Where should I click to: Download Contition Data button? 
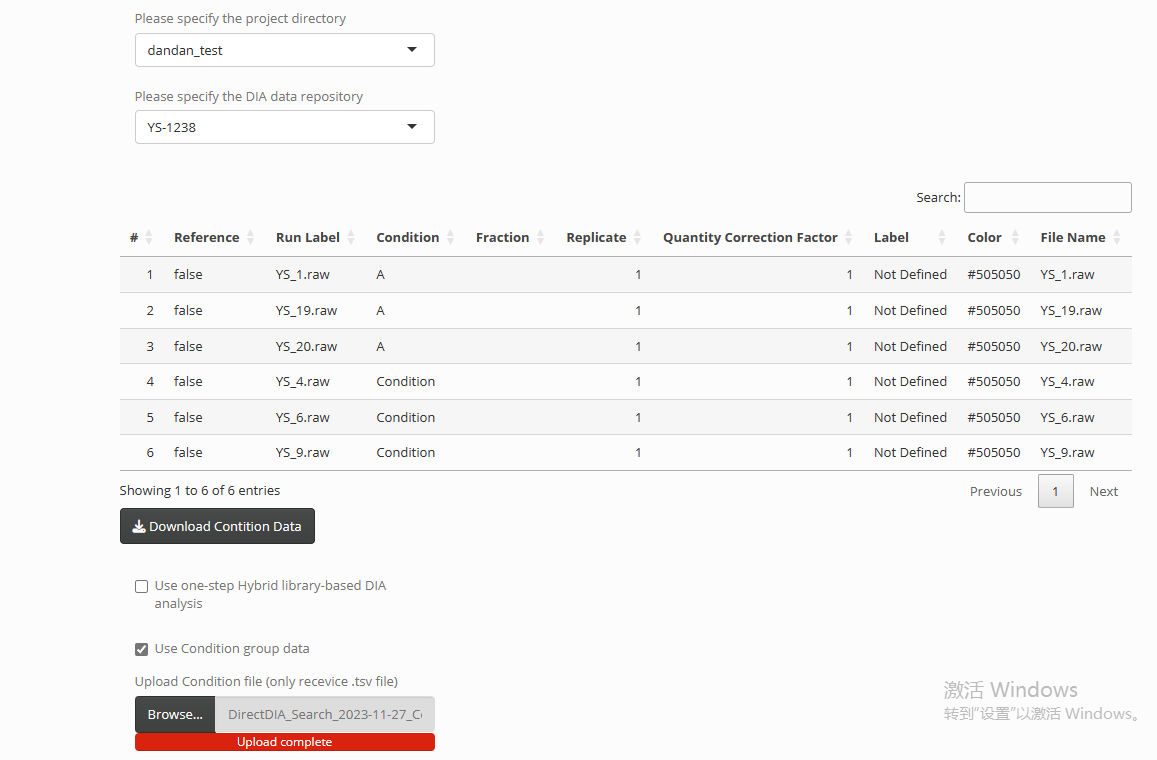pyautogui.click(x=217, y=526)
